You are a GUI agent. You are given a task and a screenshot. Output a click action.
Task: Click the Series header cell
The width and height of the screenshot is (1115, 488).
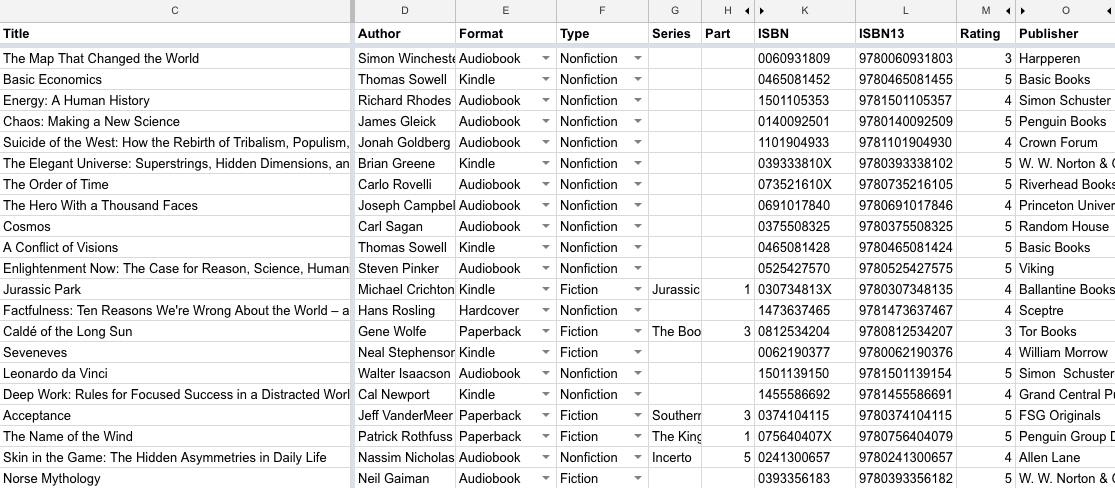675,33
